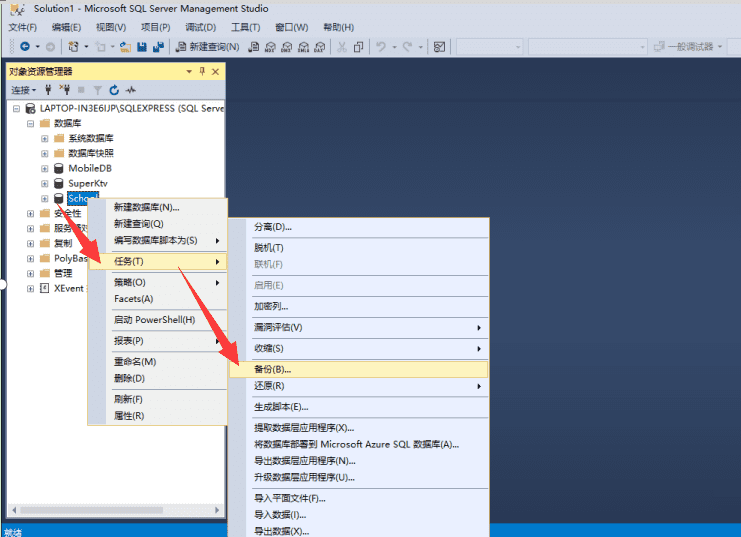Open 策略(O) submenu
The height and width of the screenshot is (537, 741).
(158, 283)
